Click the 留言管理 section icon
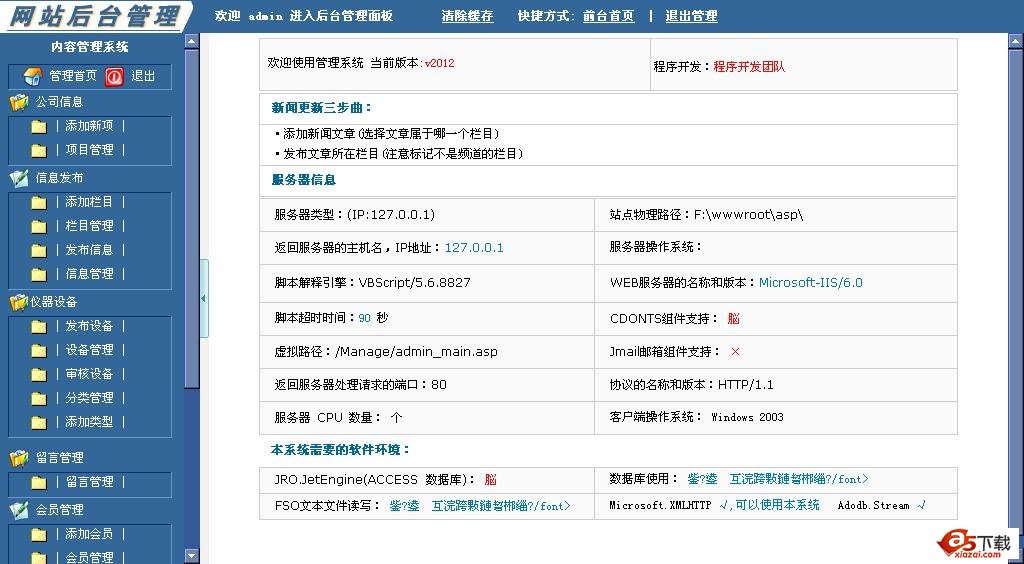1024x564 pixels. click(19, 458)
